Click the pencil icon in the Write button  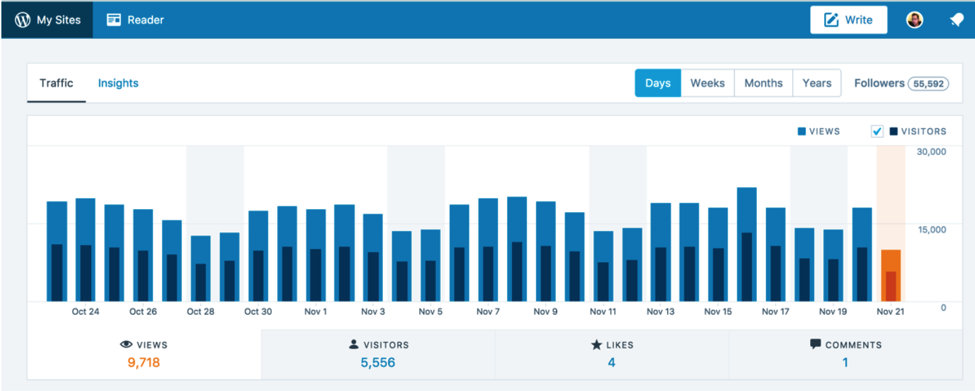point(831,20)
